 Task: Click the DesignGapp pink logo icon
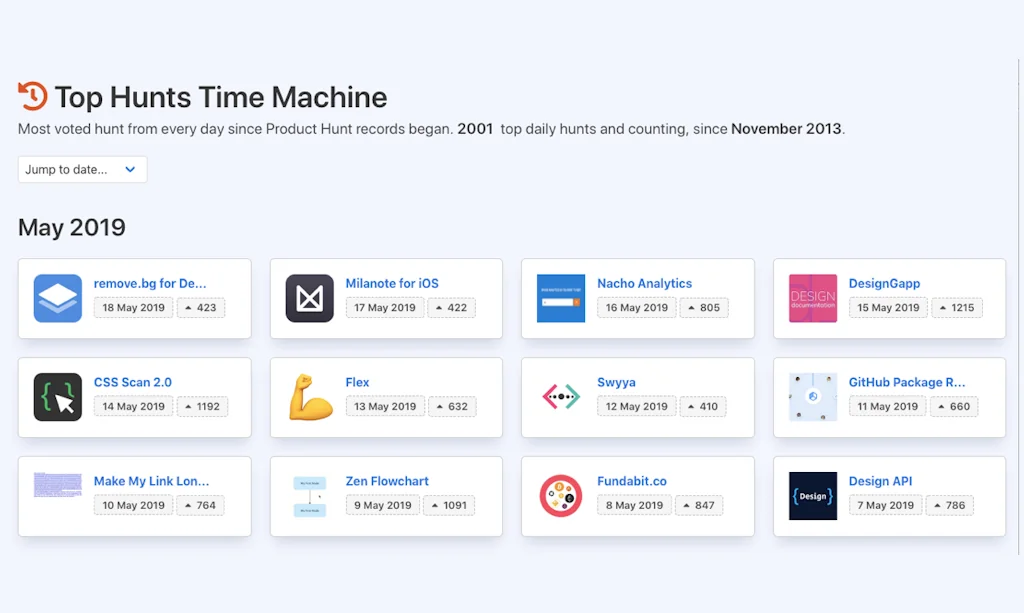pyautogui.click(x=812, y=297)
